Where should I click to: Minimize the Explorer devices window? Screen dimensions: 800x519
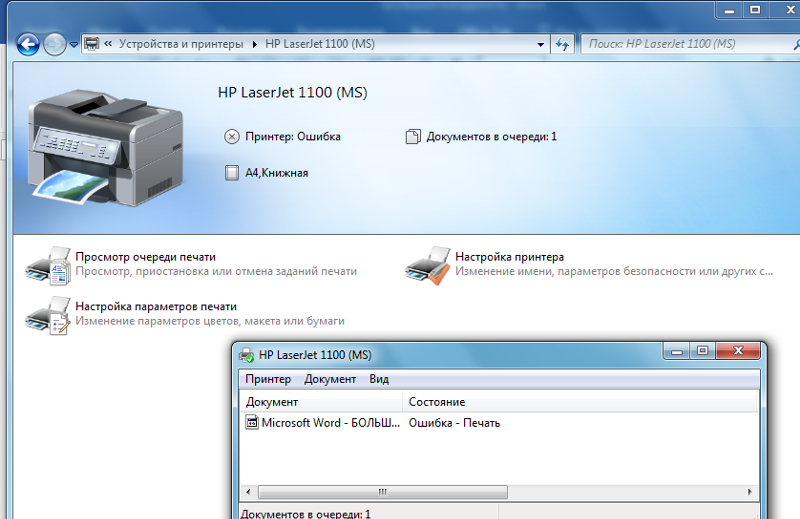click(730, 10)
